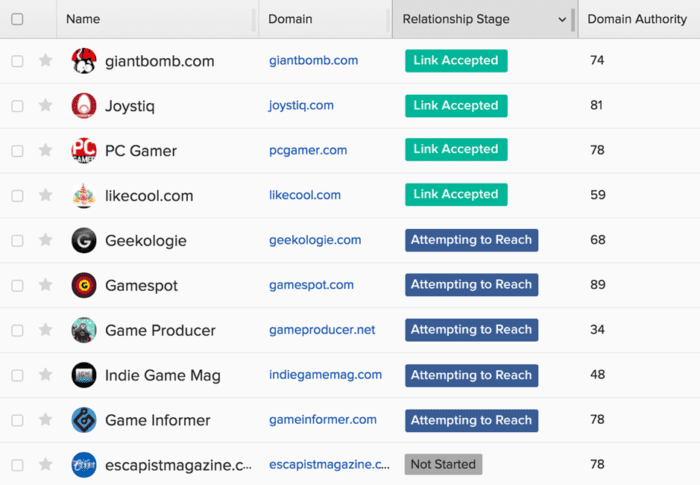
Task: Open Link Accepted stage for giantbomb.com
Action: [x=456, y=61]
